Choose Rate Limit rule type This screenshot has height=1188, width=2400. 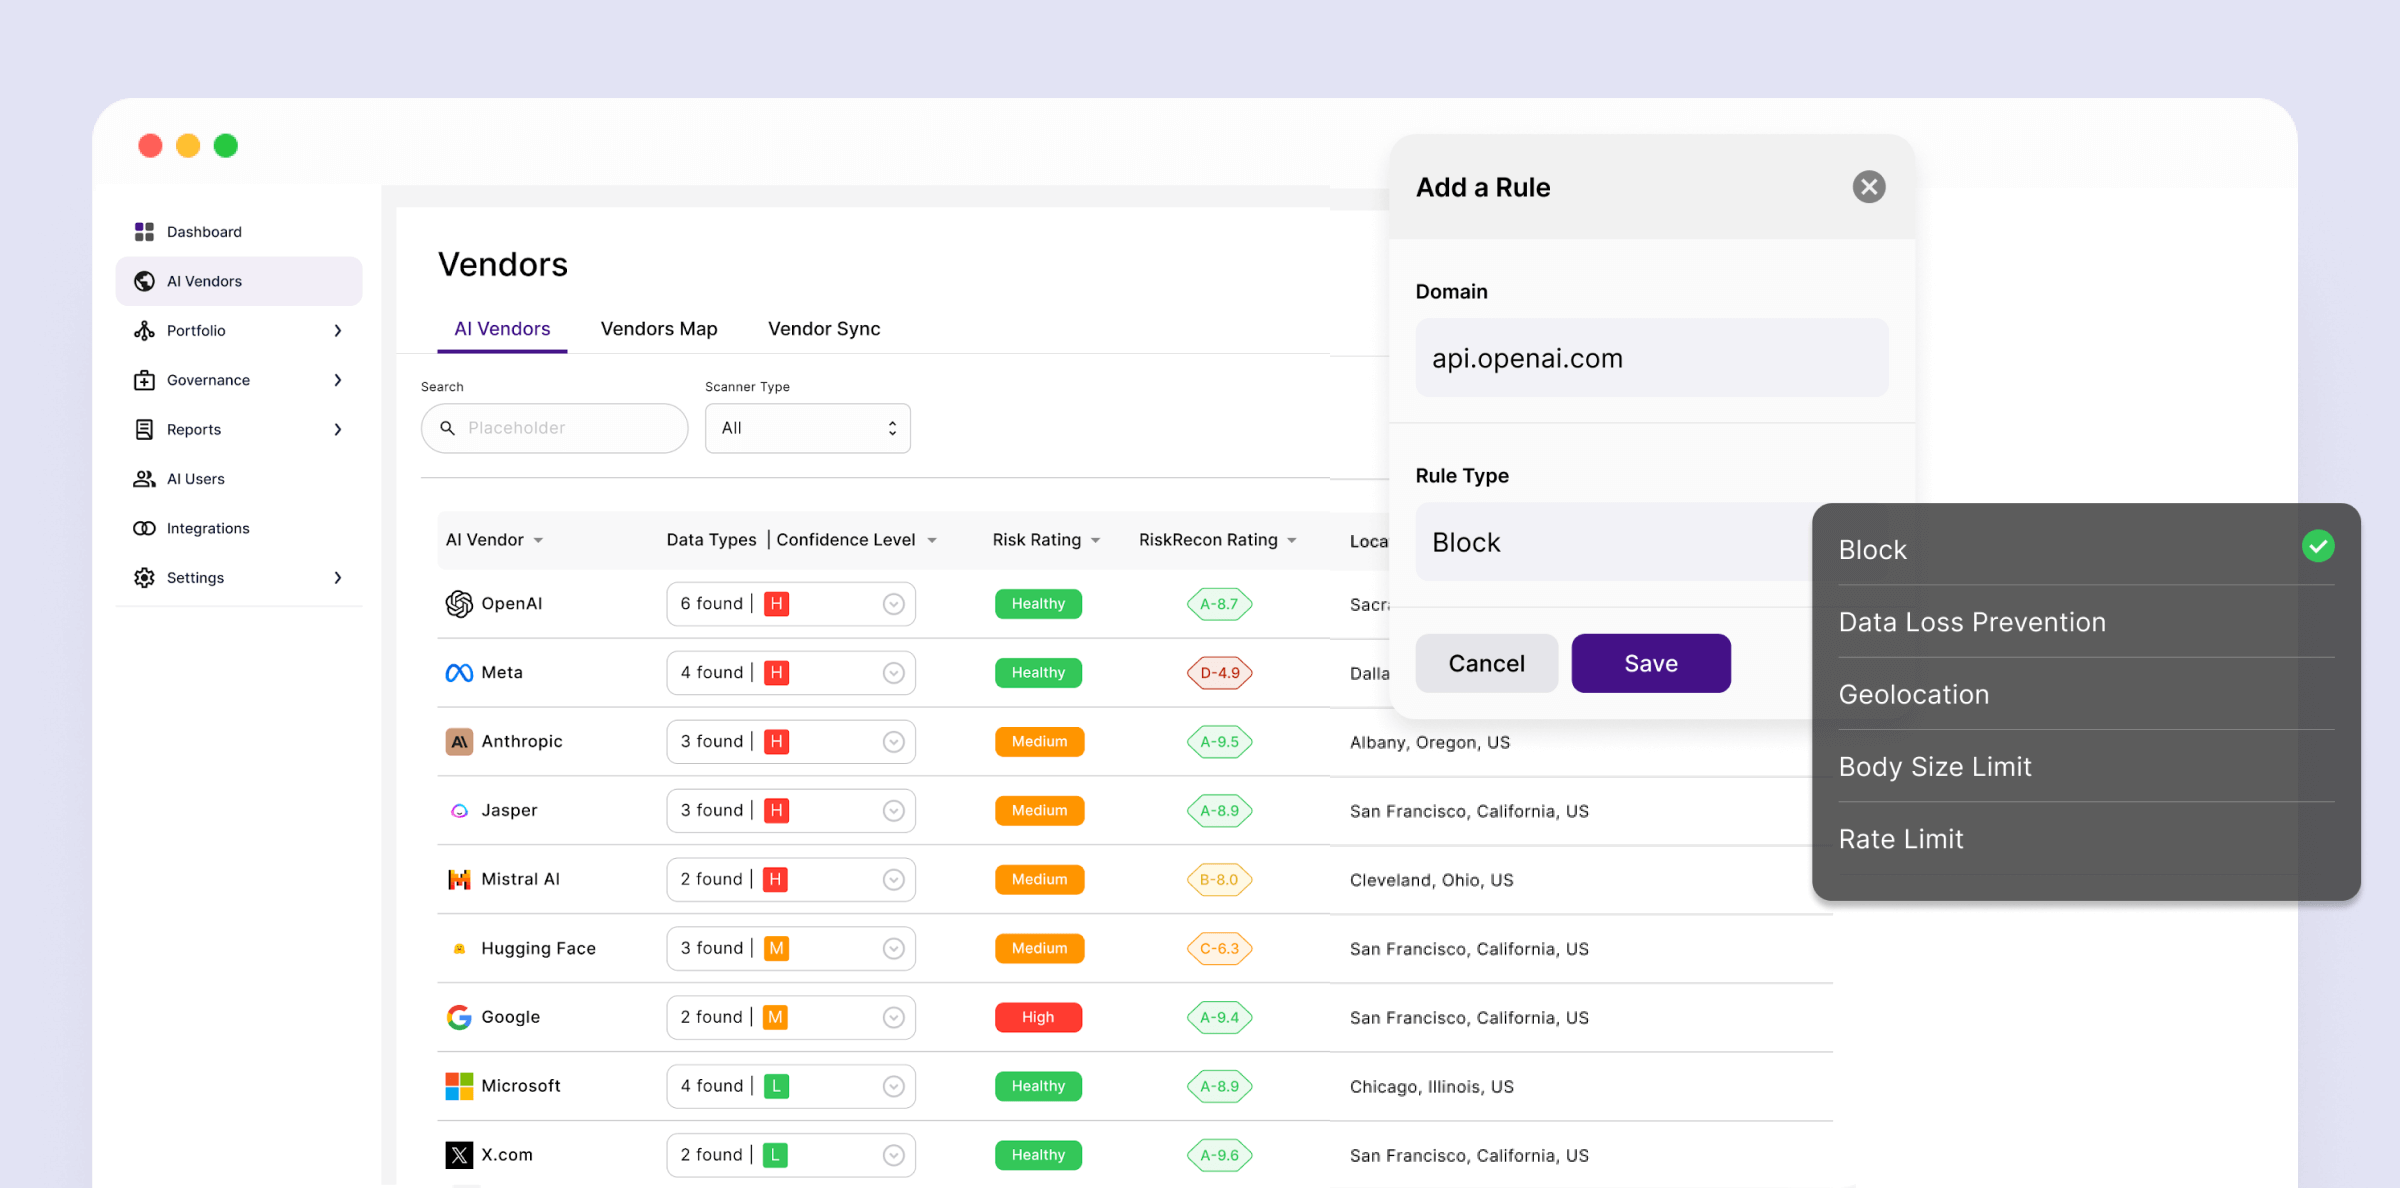(x=2085, y=838)
